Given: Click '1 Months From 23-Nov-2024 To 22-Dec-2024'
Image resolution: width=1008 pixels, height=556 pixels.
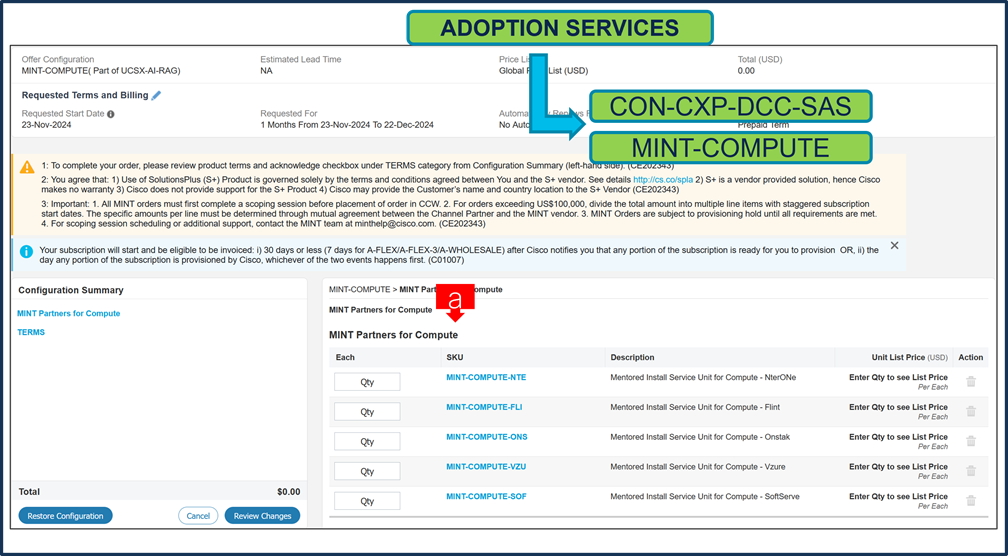Looking at the screenshot, I should (x=346, y=125).
